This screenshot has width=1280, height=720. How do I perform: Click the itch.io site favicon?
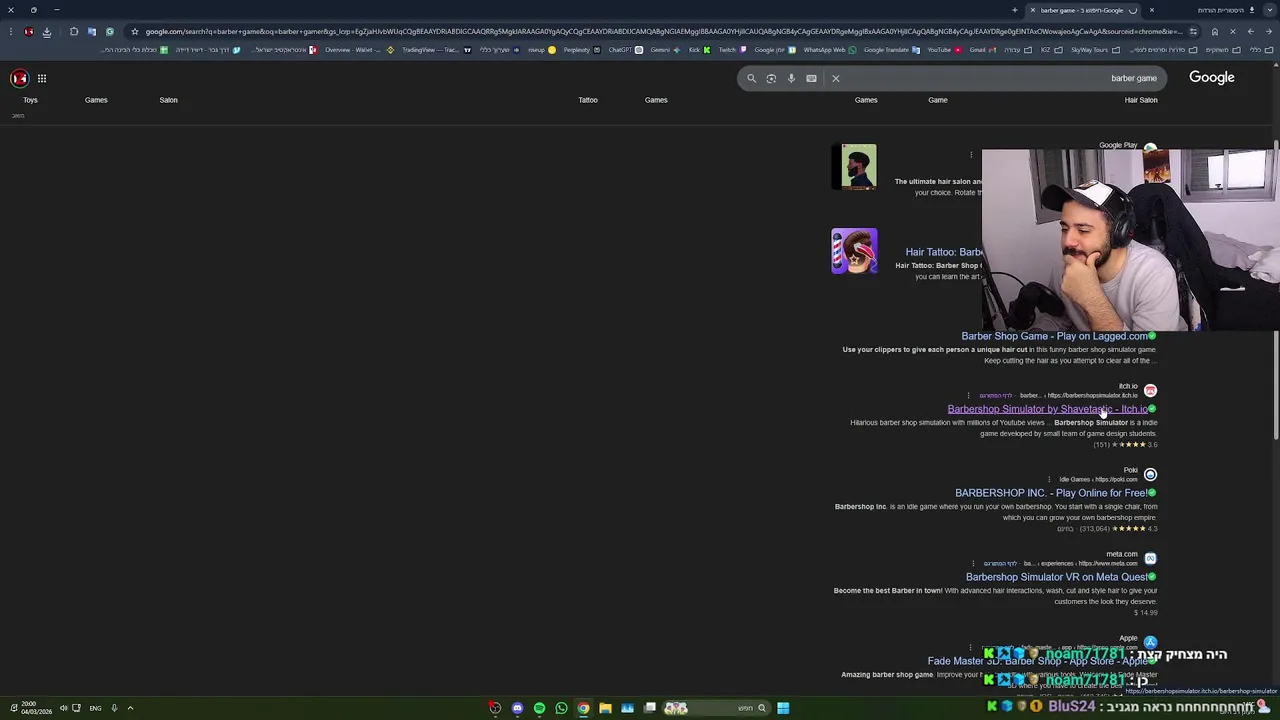point(1150,390)
